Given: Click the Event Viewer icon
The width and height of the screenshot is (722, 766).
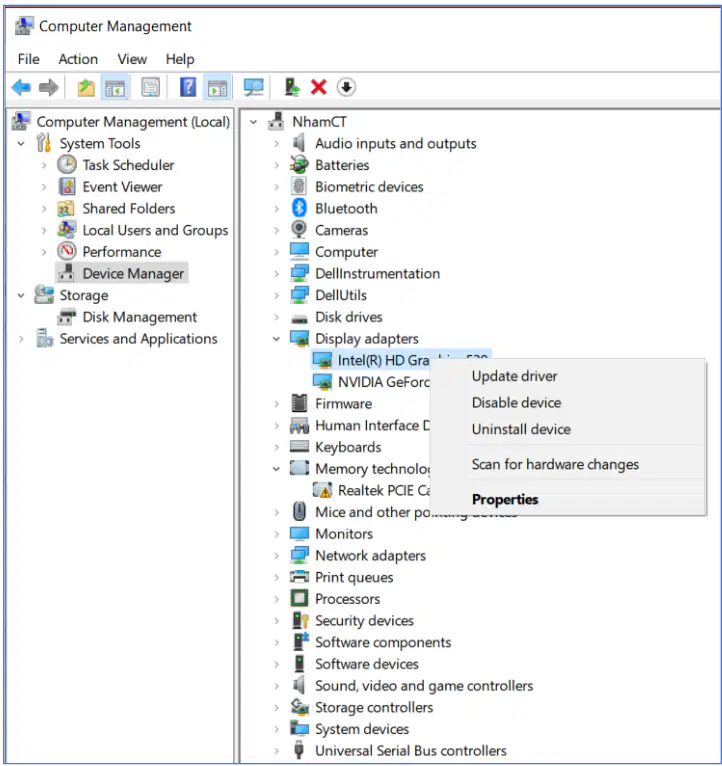Looking at the screenshot, I should pos(67,187).
